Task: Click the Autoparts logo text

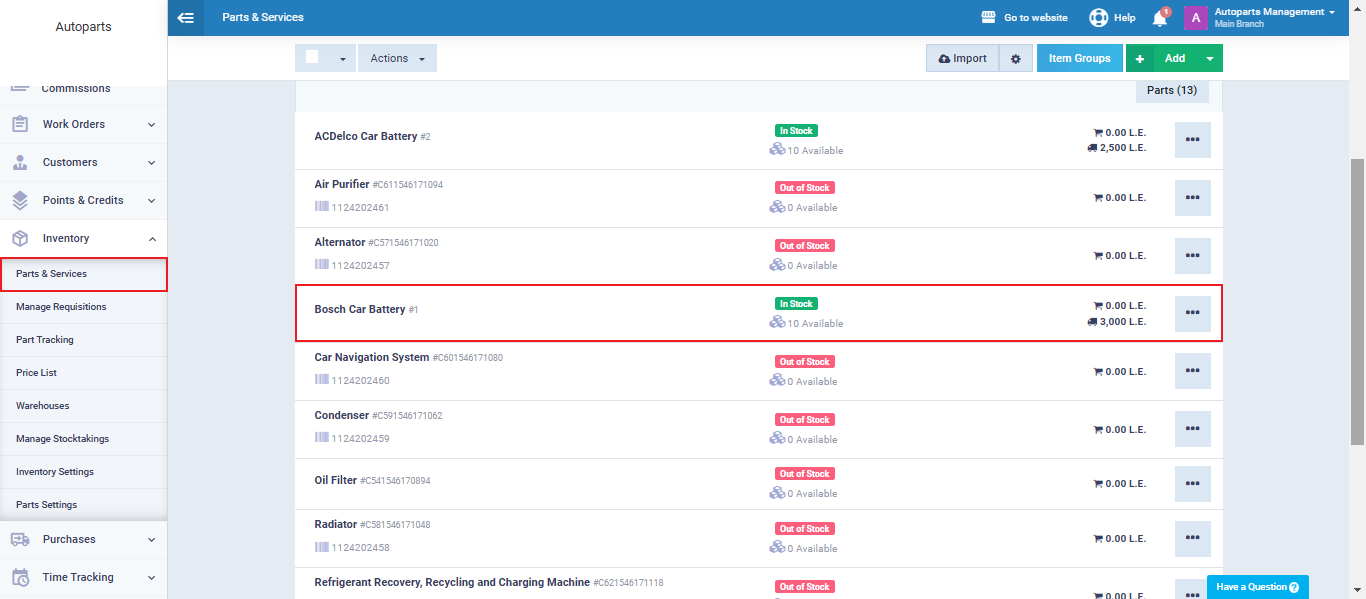Action: pos(84,27)
